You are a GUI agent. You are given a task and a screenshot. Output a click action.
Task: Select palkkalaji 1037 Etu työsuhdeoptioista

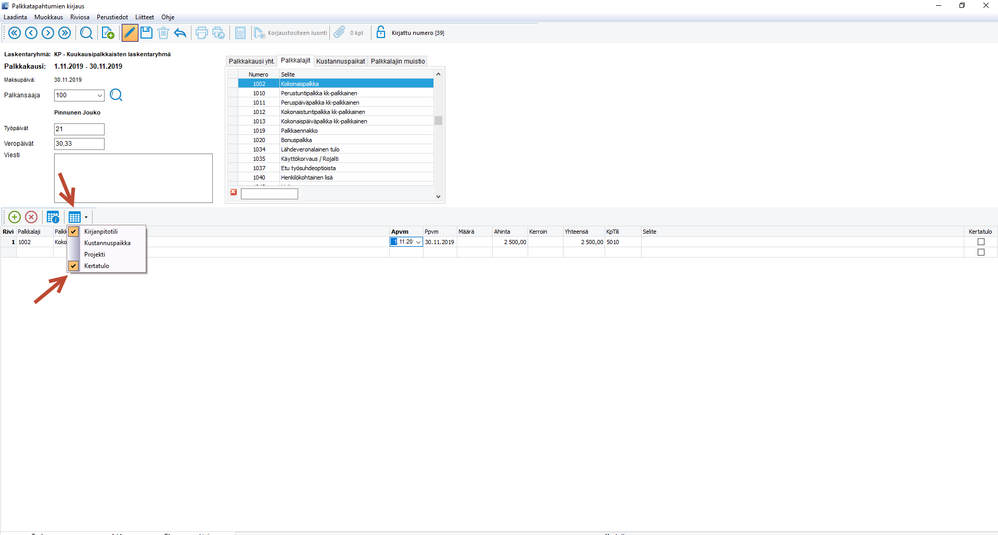click(x=335, y=168)
